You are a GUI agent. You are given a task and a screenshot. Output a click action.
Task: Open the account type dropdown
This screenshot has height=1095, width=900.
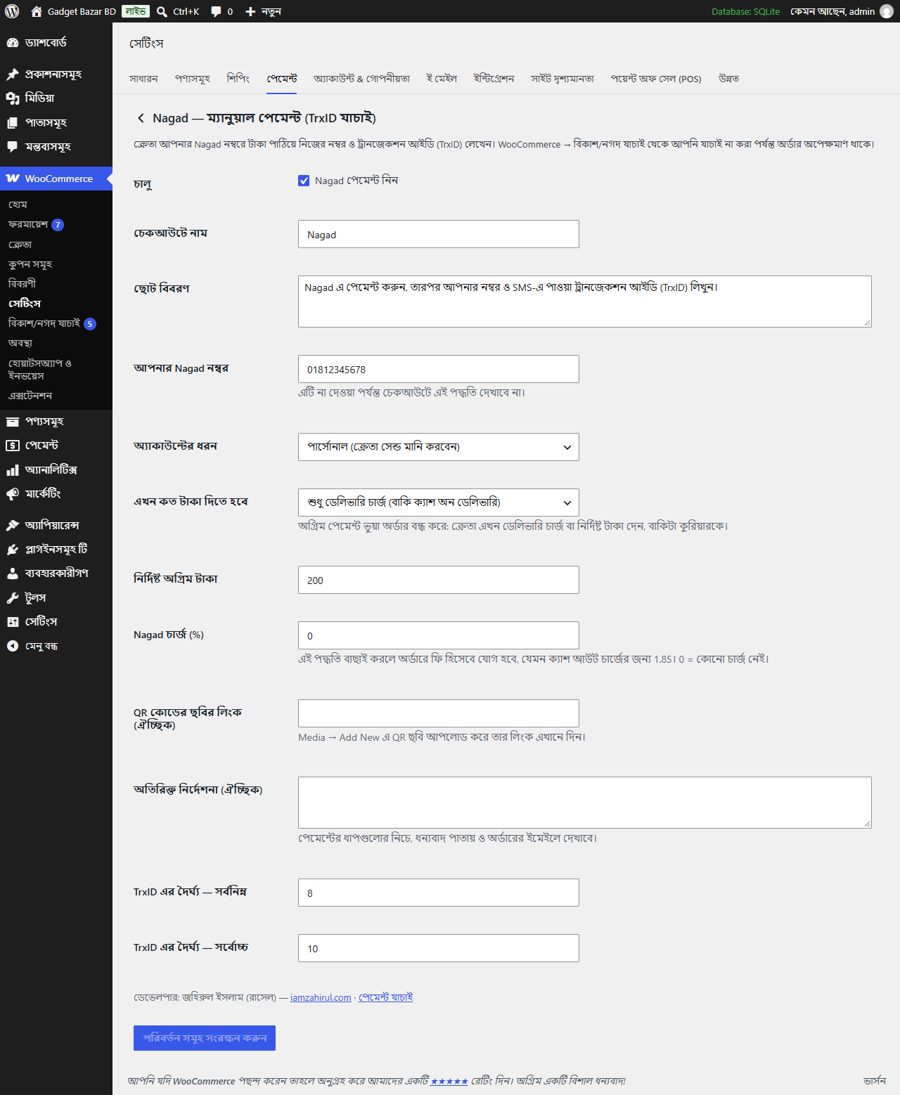click(438, 447)
